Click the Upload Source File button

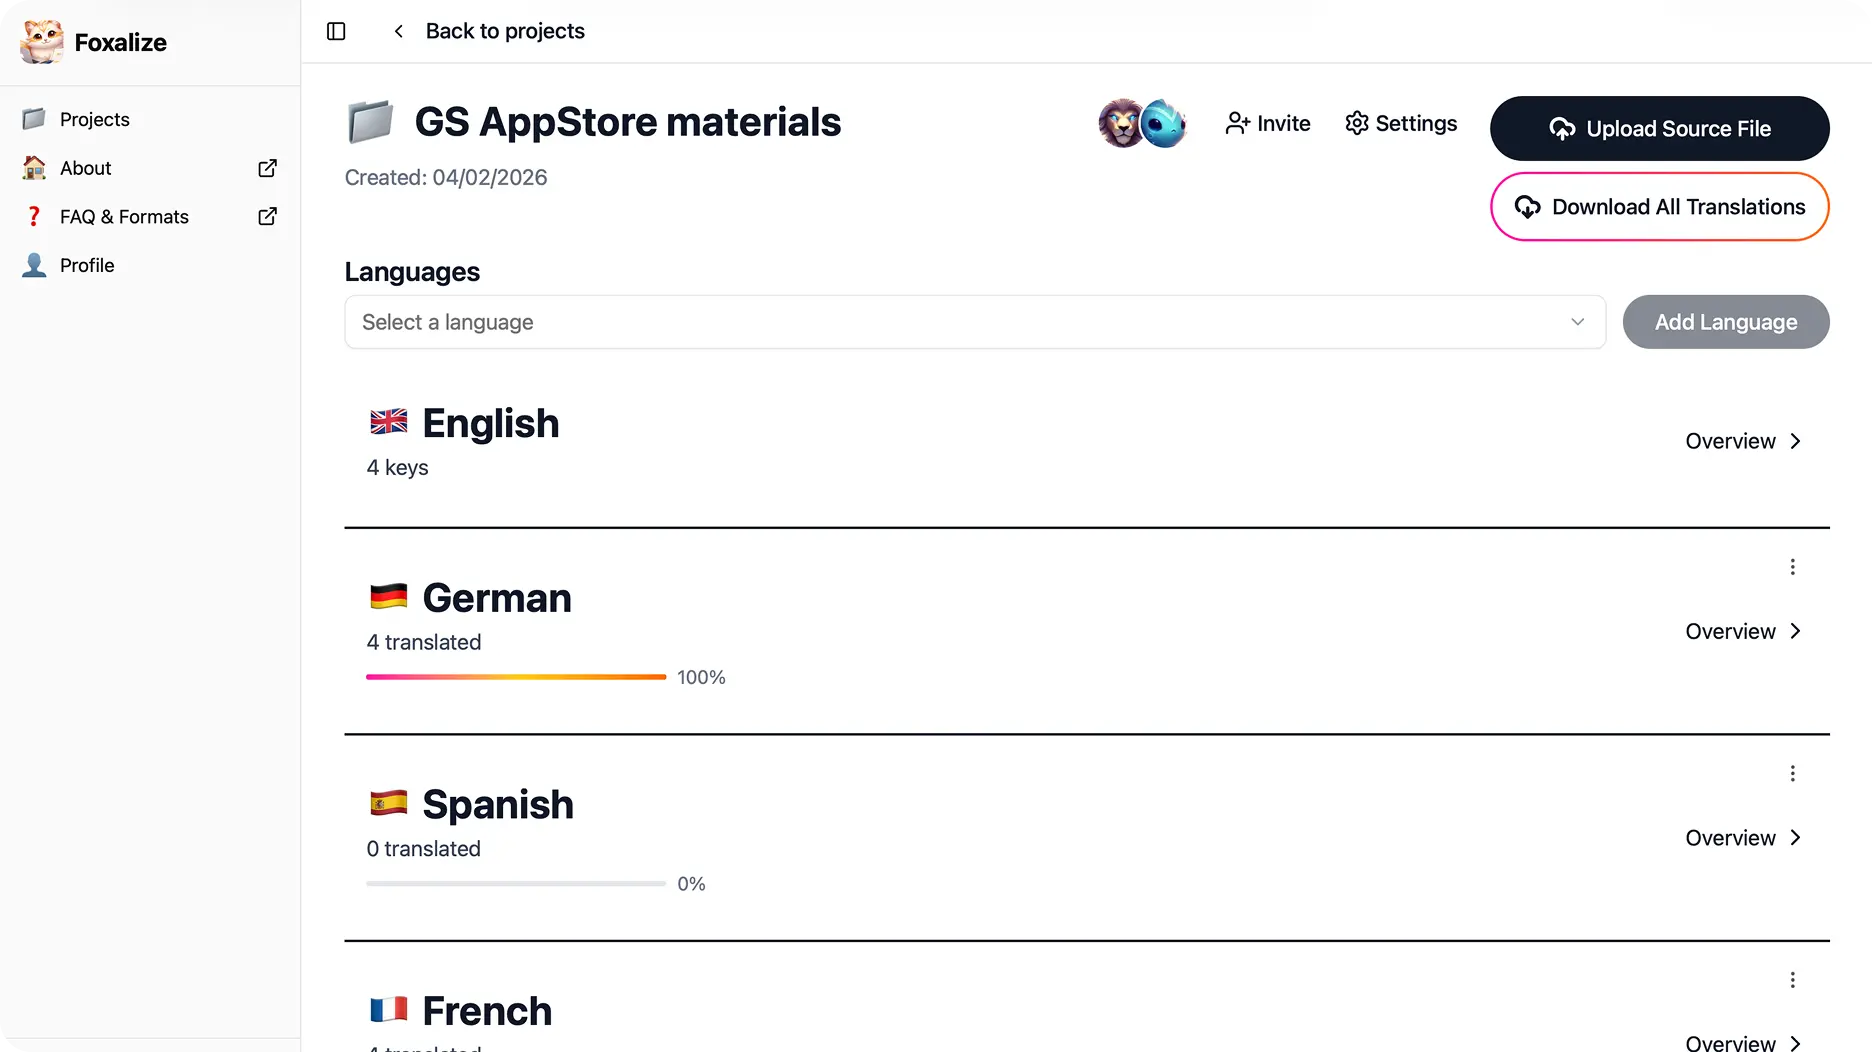(x=1659, y=128)
